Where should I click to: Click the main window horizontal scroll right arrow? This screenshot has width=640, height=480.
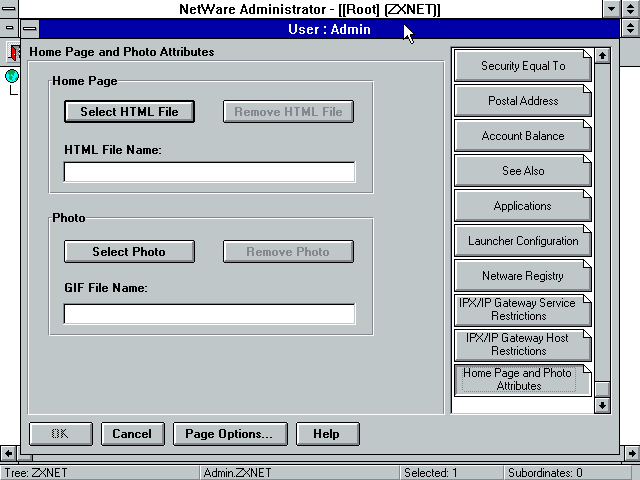point(632,453)
